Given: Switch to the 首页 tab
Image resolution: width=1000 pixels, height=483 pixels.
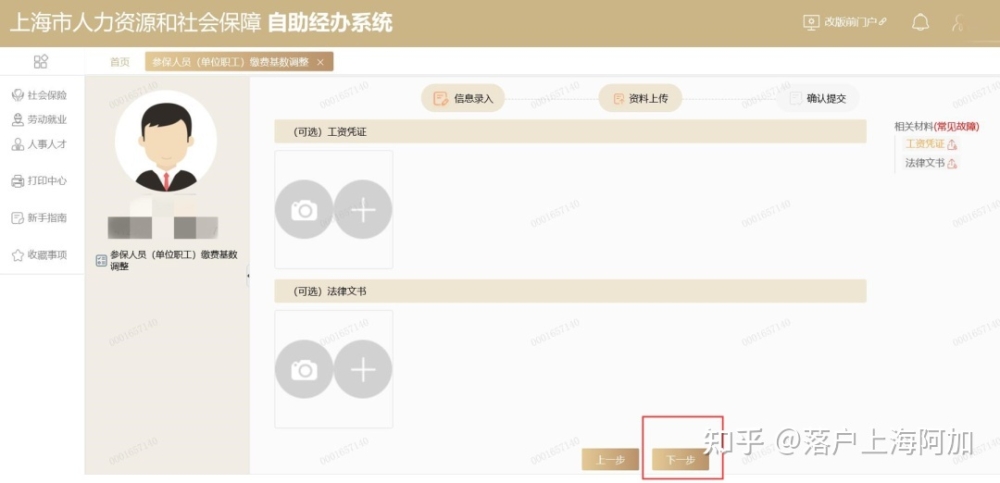Looking at the screenshot, I should coord(120,62).
